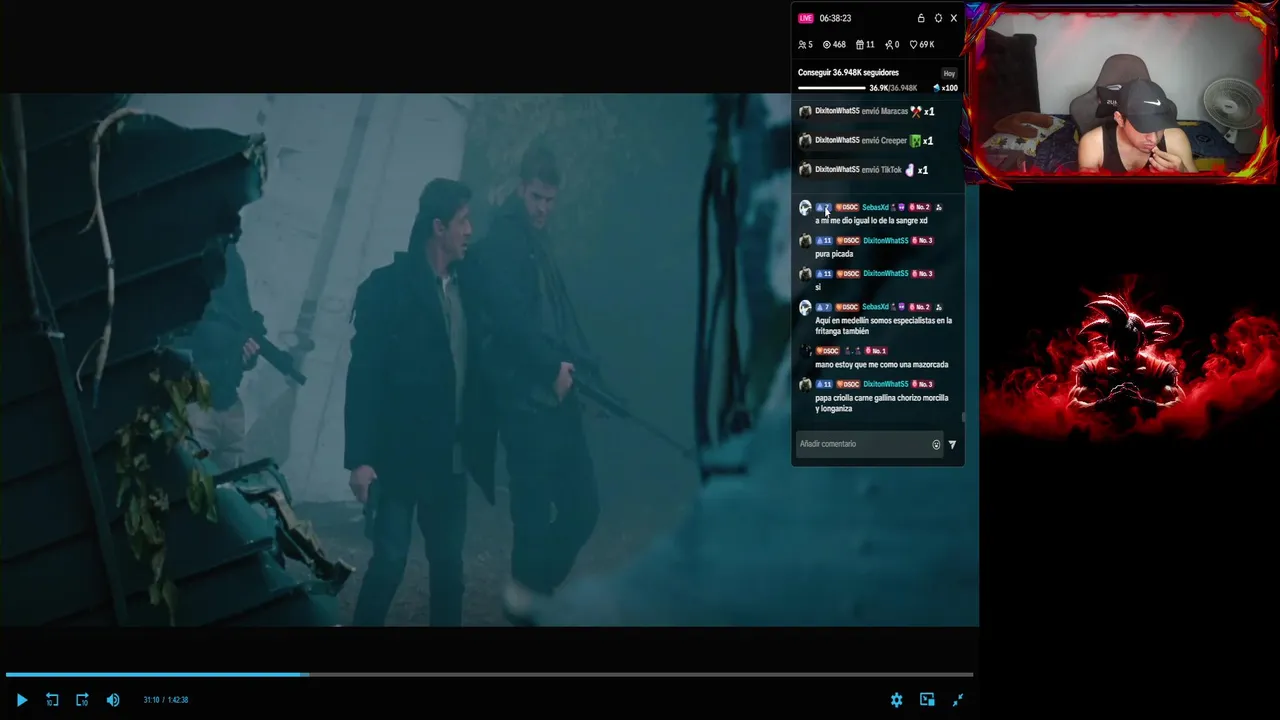This screenshot has width=1280, height=720.
Task: Click No. 2 badge above Medellín comment
Action: point(920,306)
